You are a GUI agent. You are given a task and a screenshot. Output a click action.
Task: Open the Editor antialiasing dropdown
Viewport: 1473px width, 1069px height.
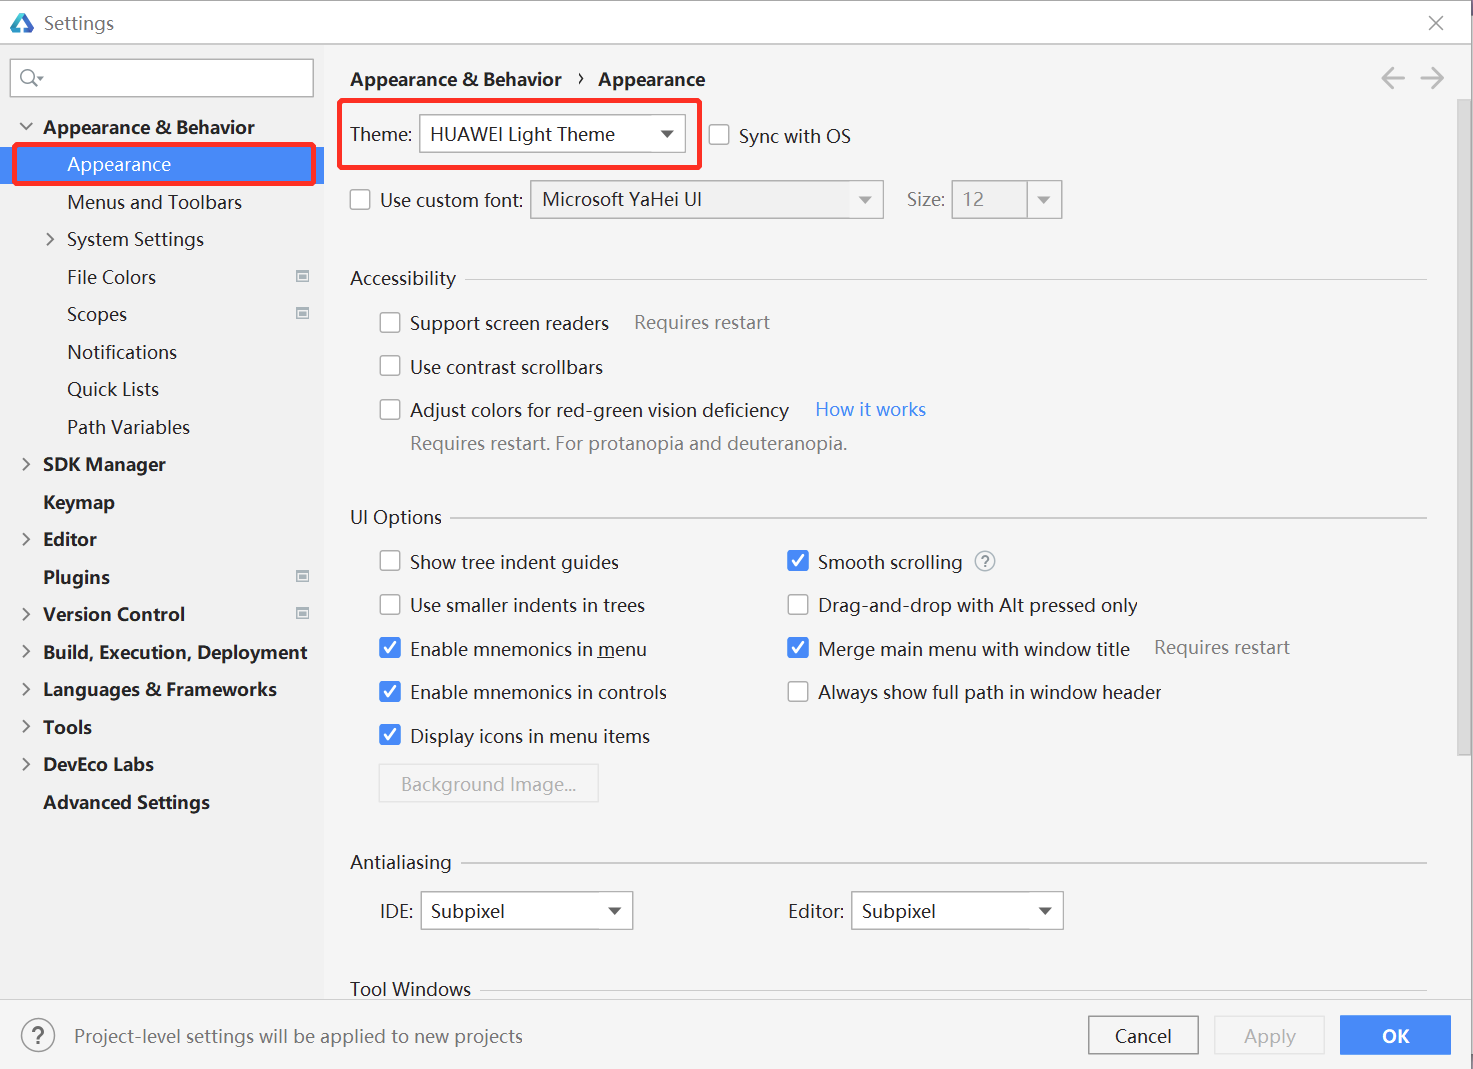point(957,911)
